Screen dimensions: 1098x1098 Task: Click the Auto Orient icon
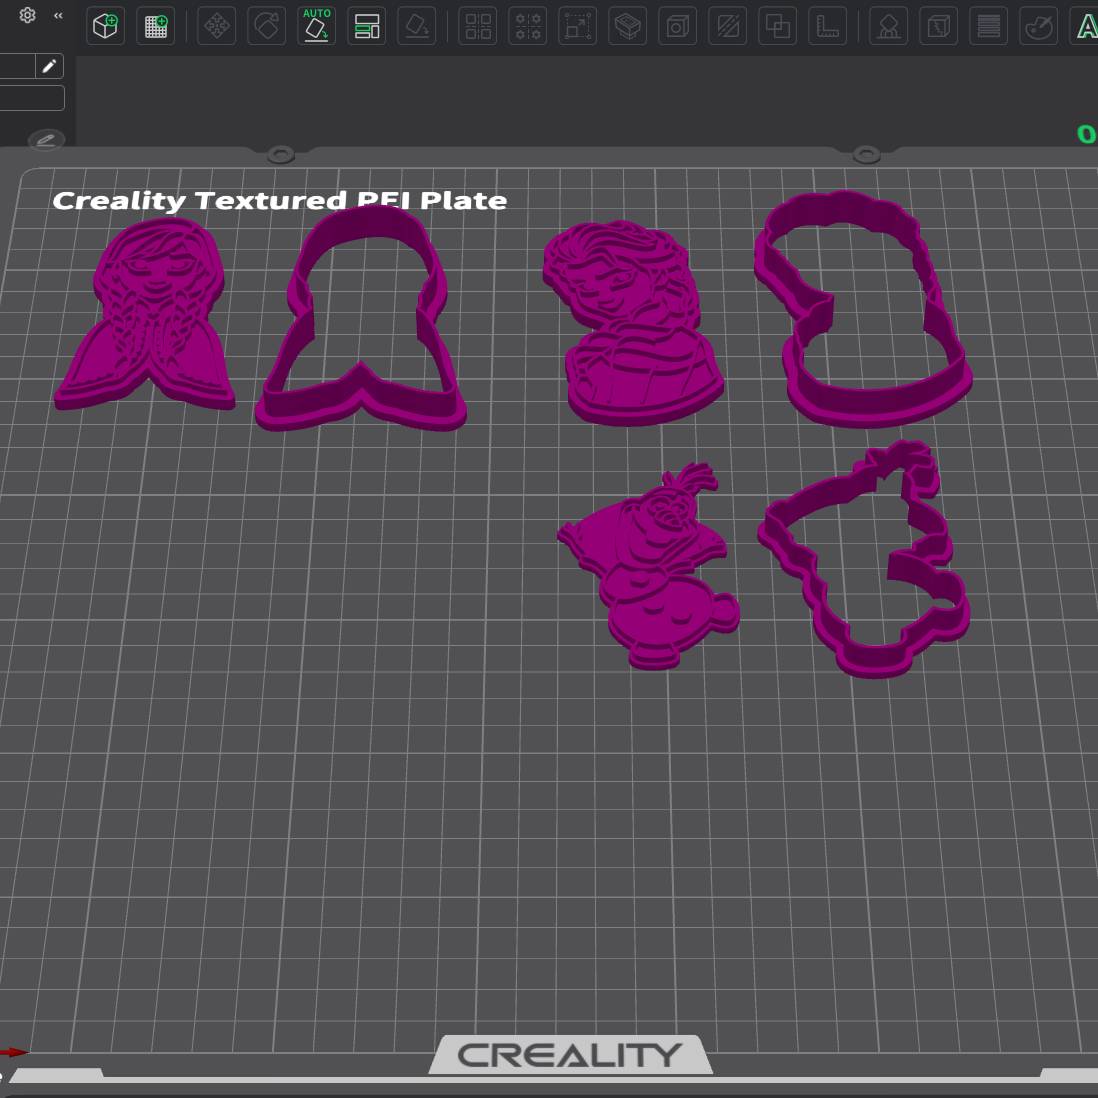coord(317,26)
